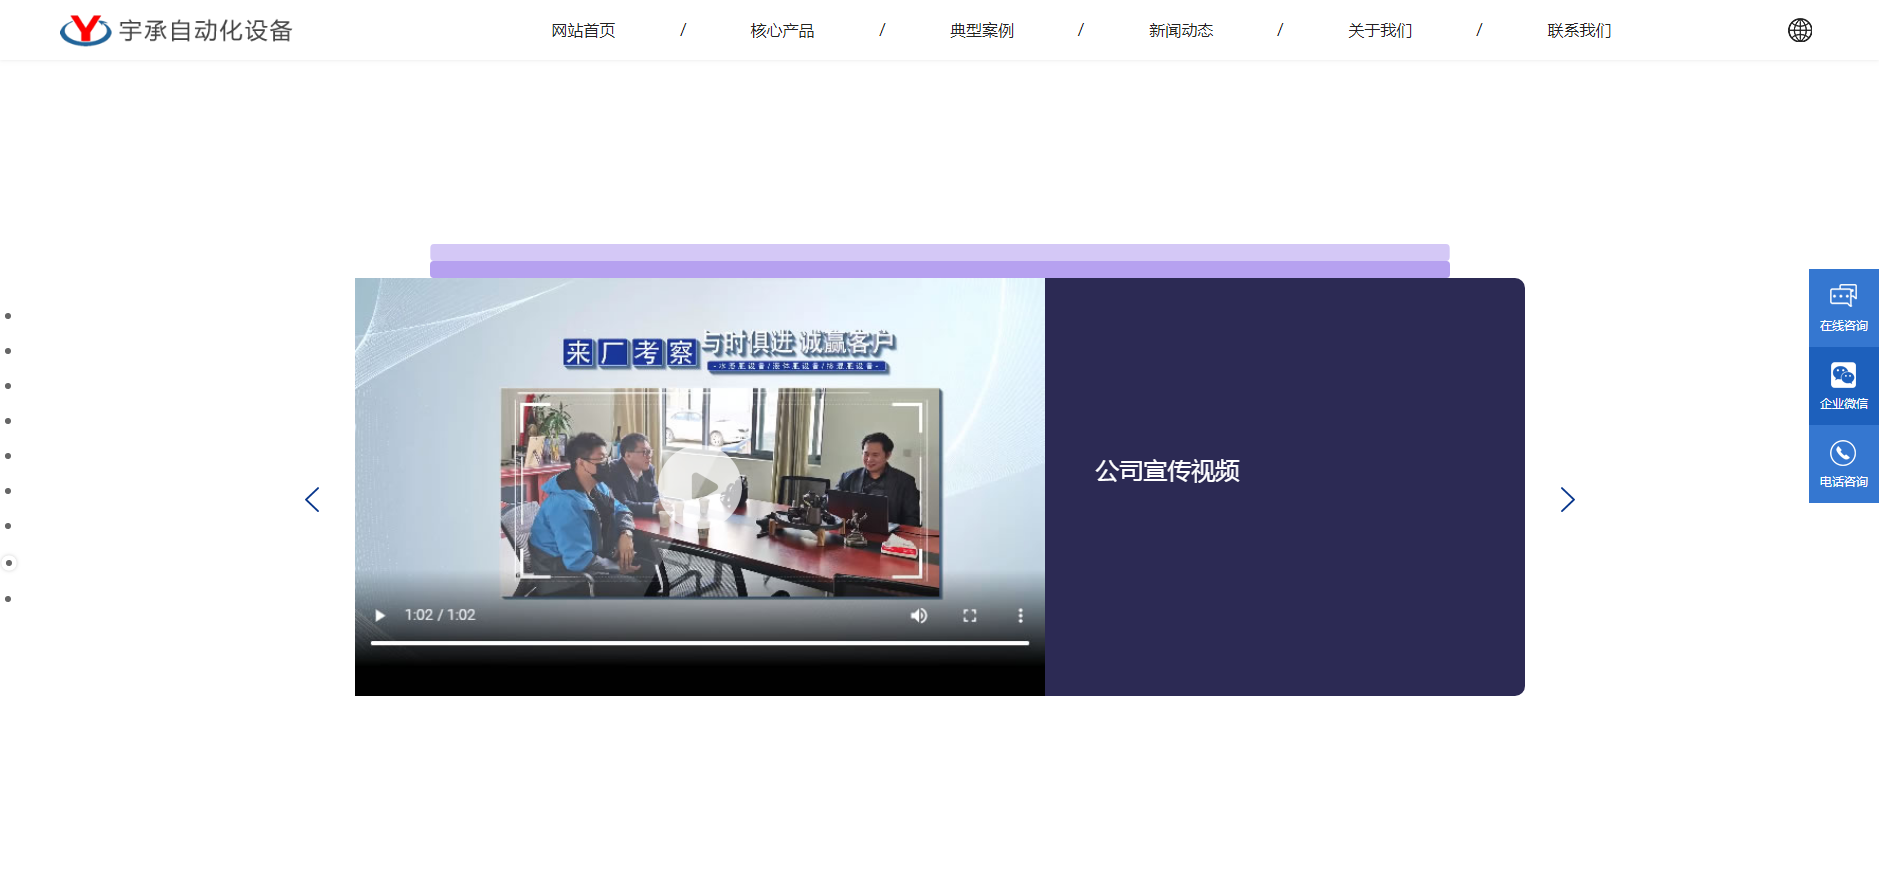Enter fullscreen mode on the video
Screen dimensions: 1879x895
pos(969,615)
